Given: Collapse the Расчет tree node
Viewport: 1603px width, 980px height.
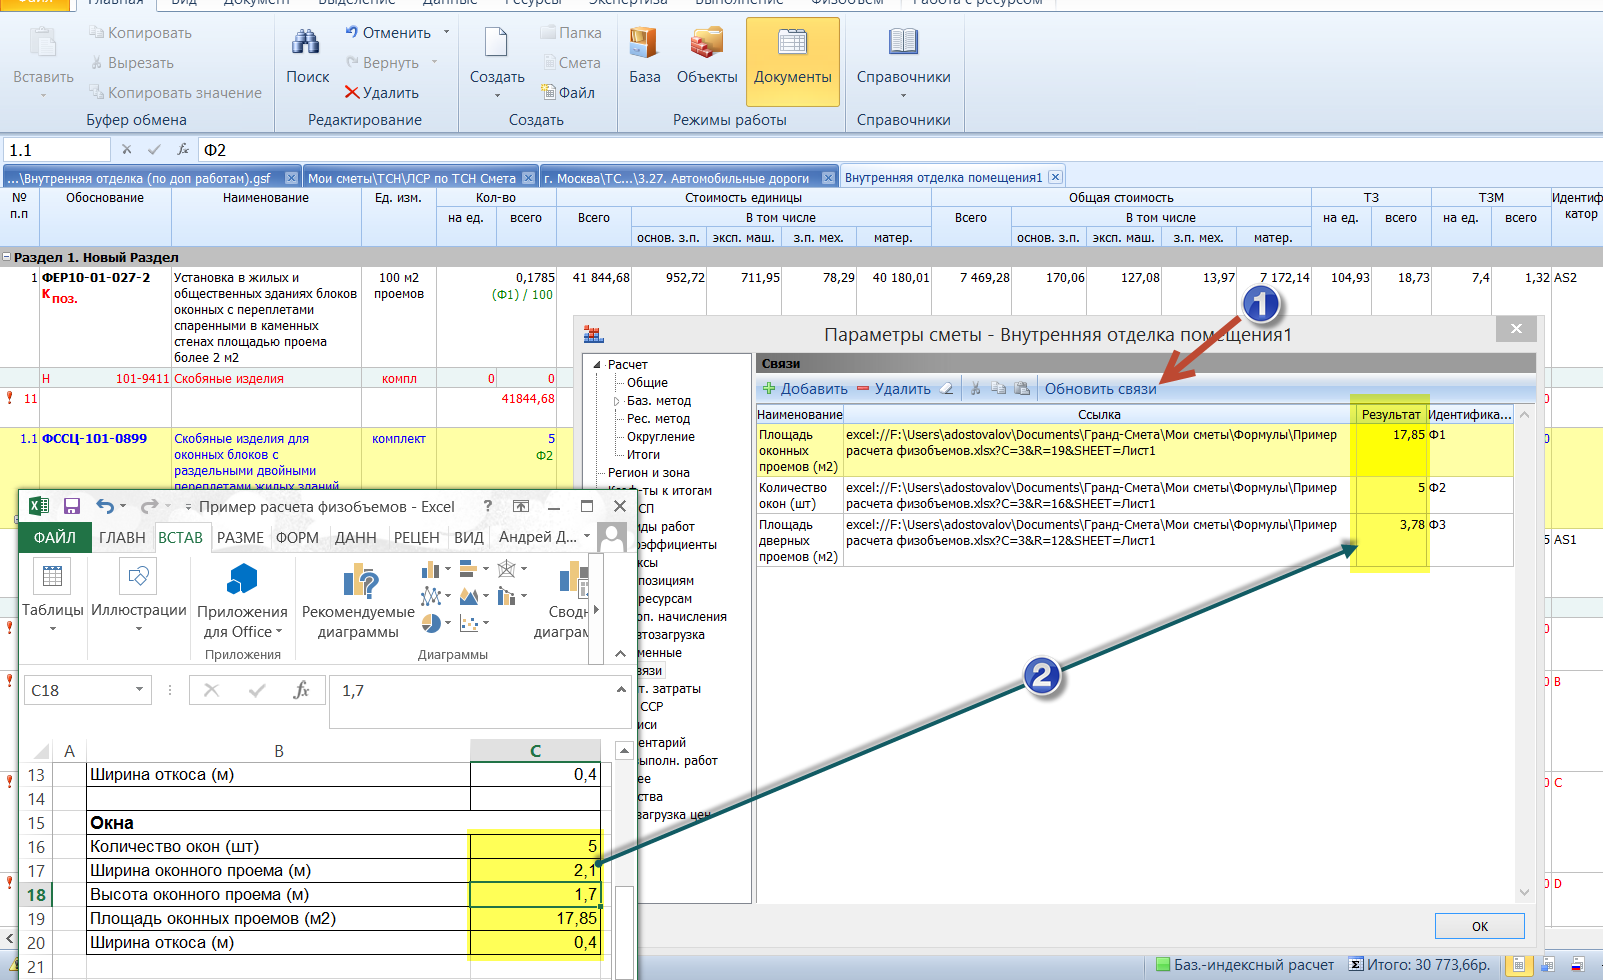Looking at the screenshot, I should (597, 365).
